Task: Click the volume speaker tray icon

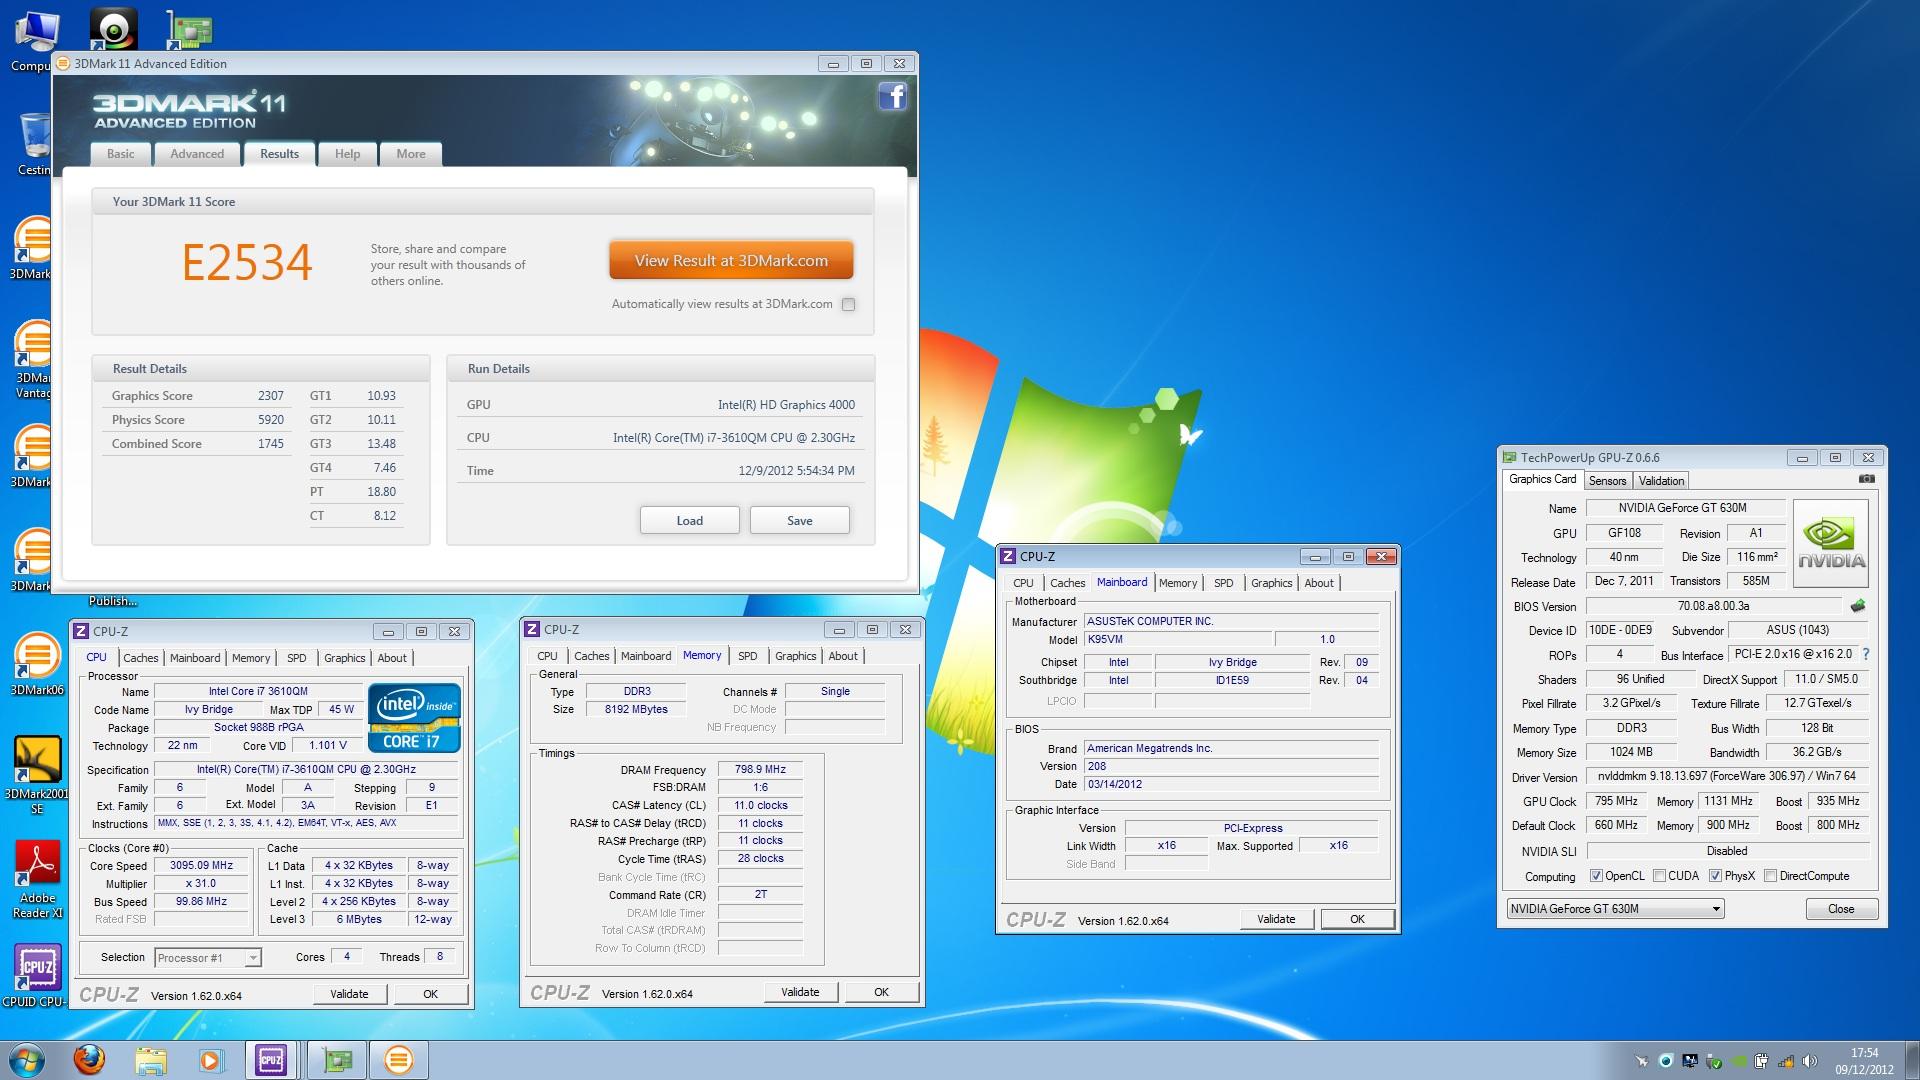Action: click(1811, 1061)
